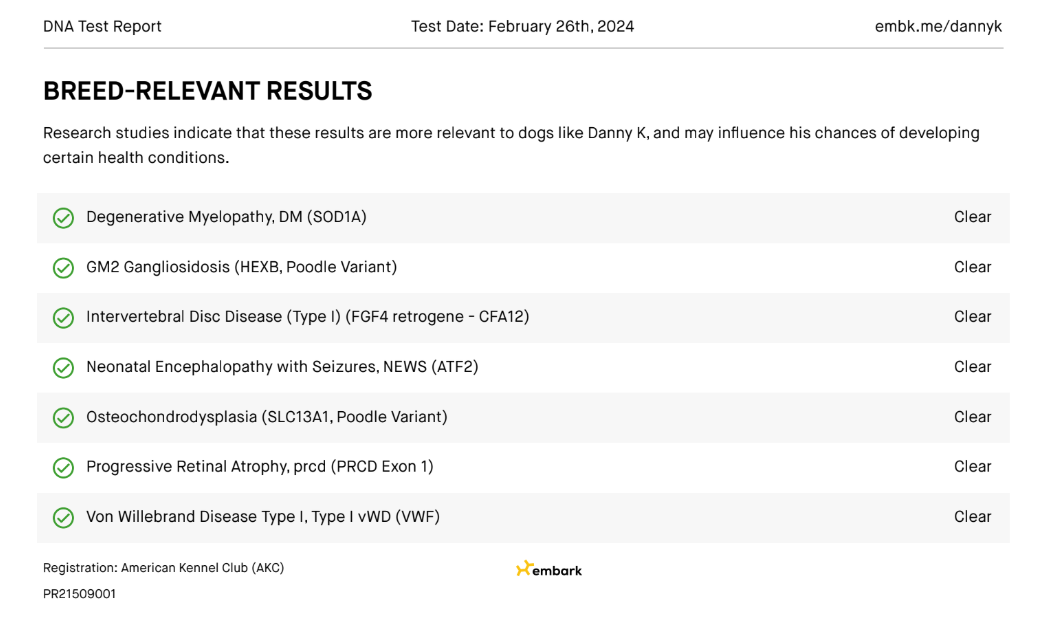Image resolution: width=1041 pixels, height=630 pixels.
Task: Click the Neonatal Encephalopathy with Seizures label
Action: point(282,367)
